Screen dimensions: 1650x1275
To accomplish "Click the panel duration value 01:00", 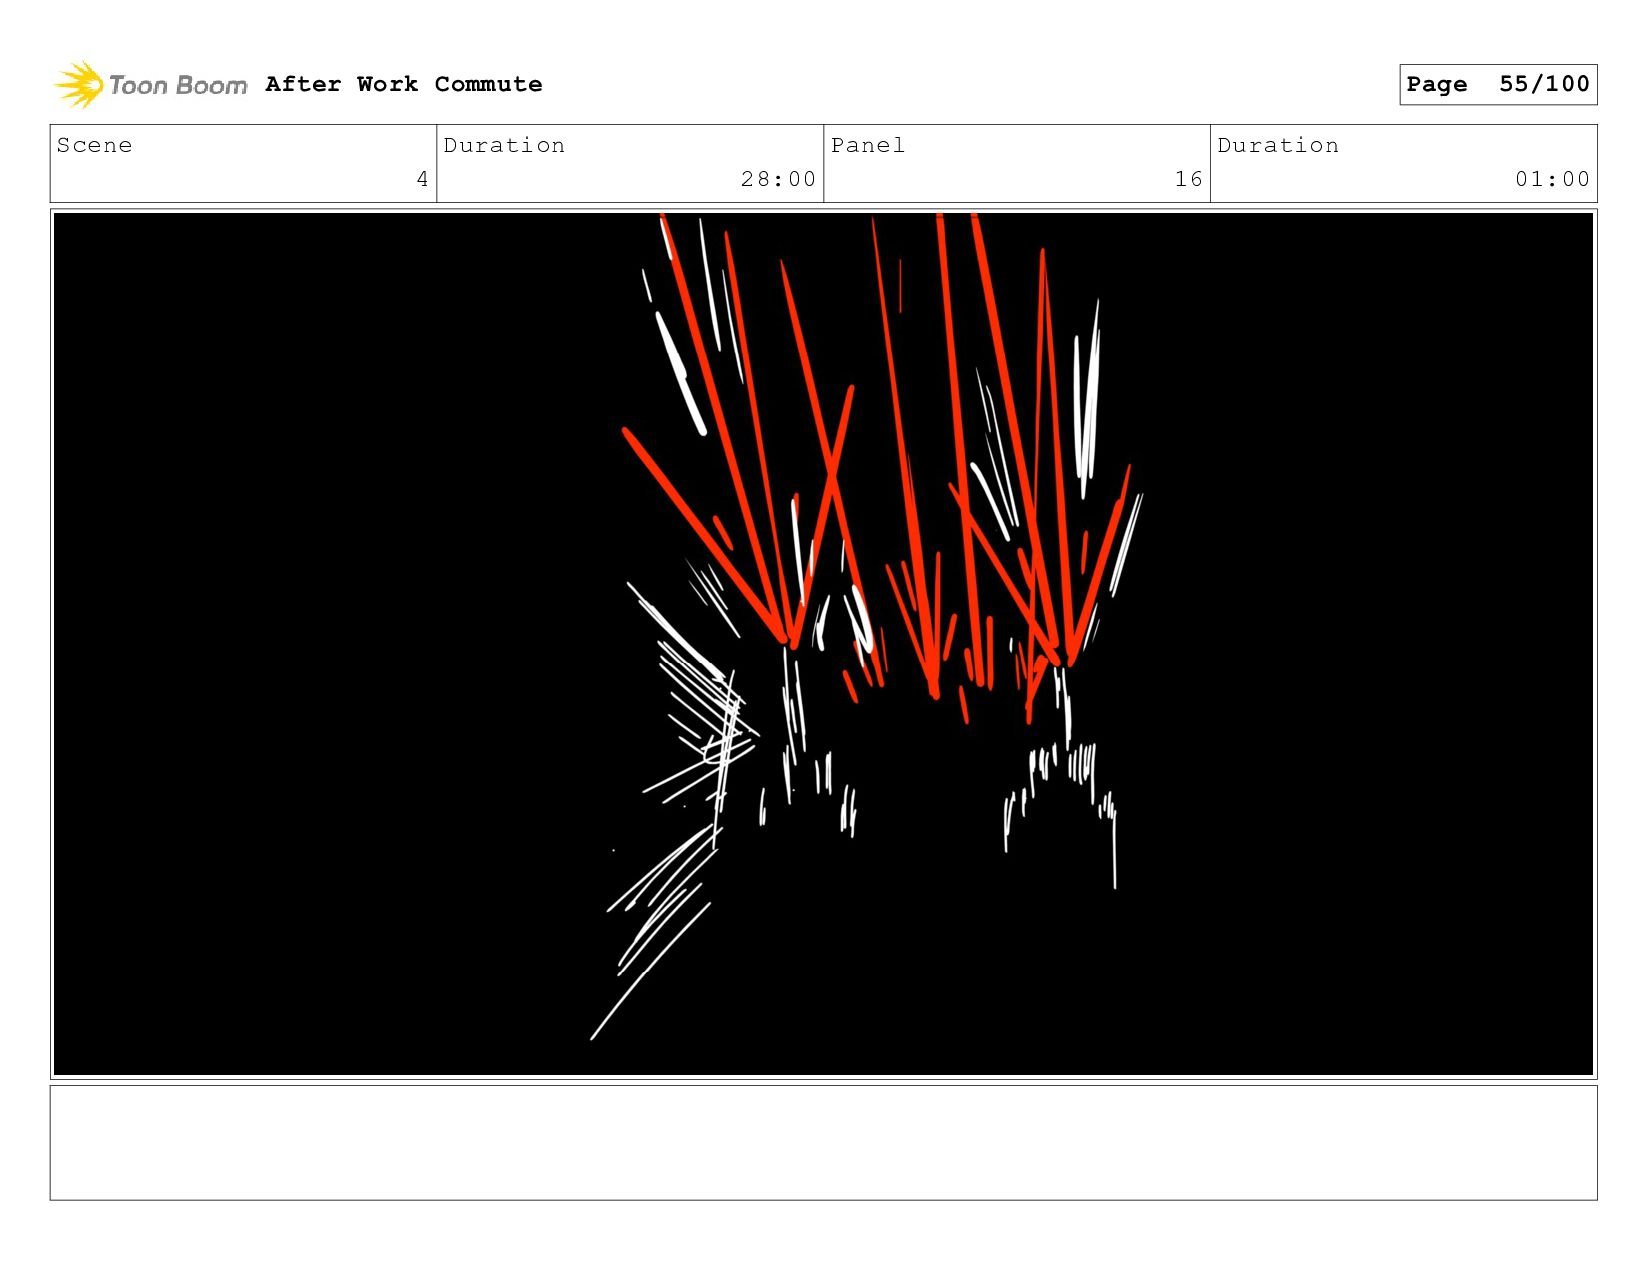I will [x=1552, y=179].
